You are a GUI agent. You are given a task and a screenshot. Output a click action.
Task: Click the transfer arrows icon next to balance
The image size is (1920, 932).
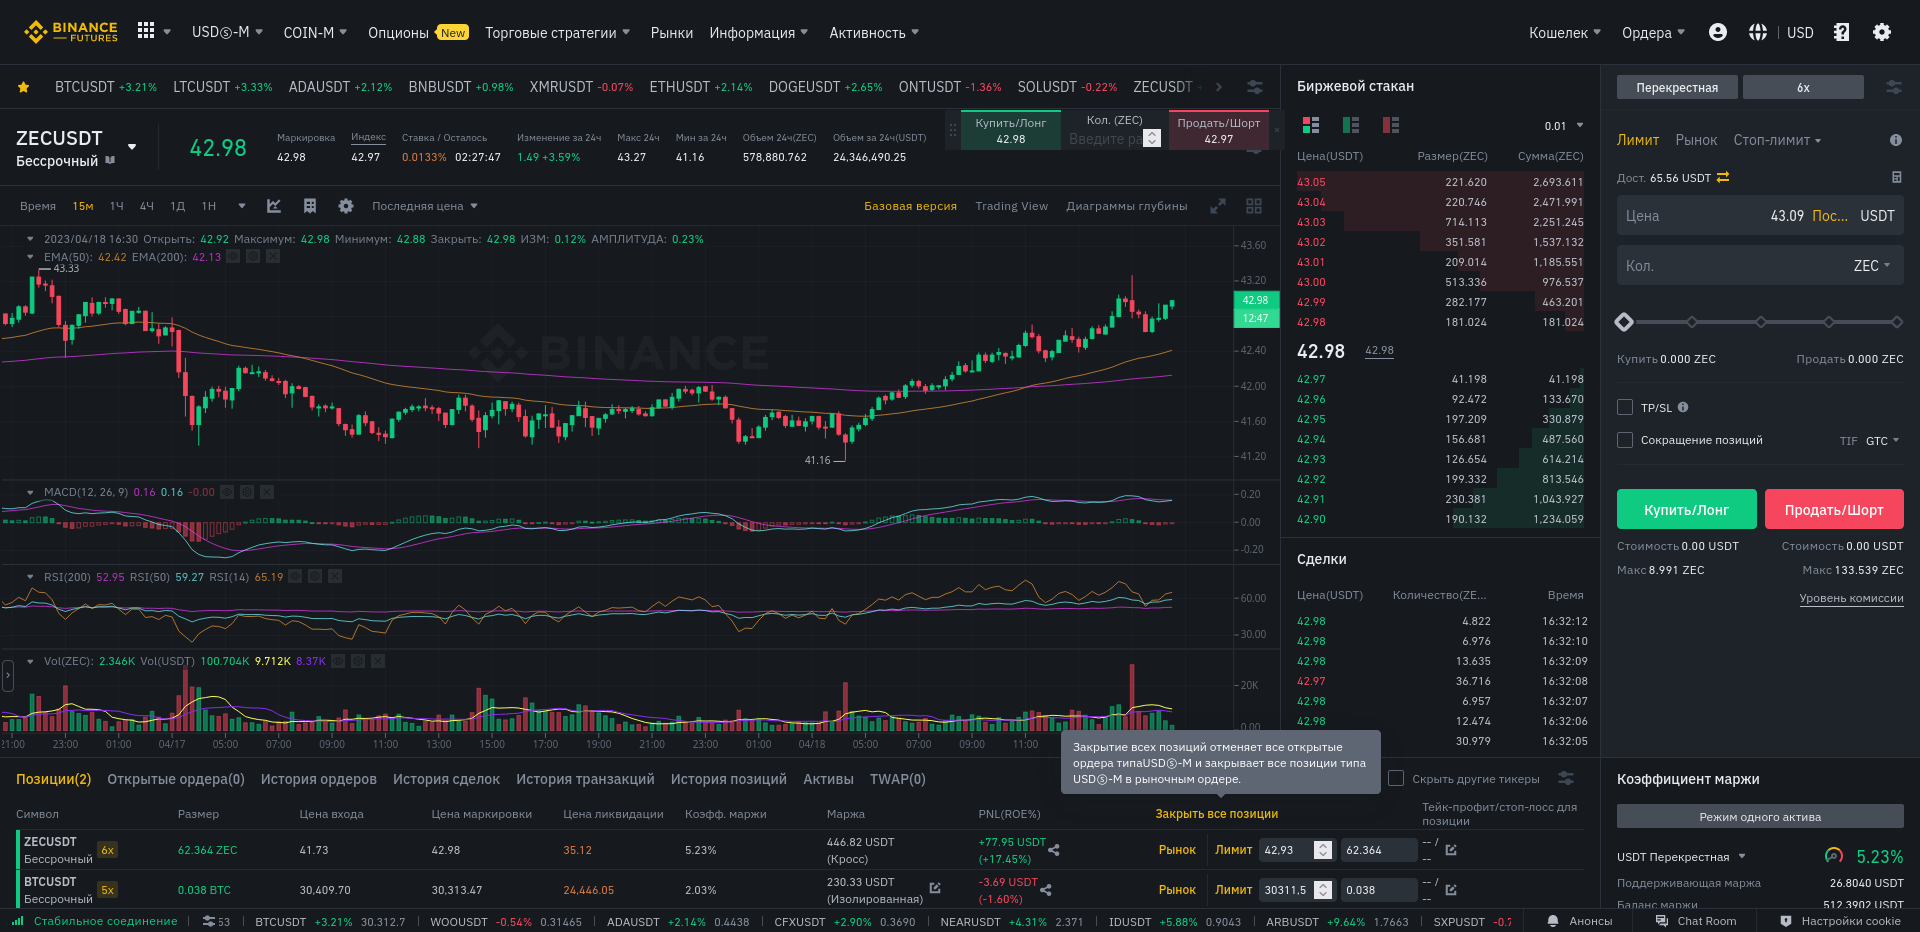(1723, 177)
